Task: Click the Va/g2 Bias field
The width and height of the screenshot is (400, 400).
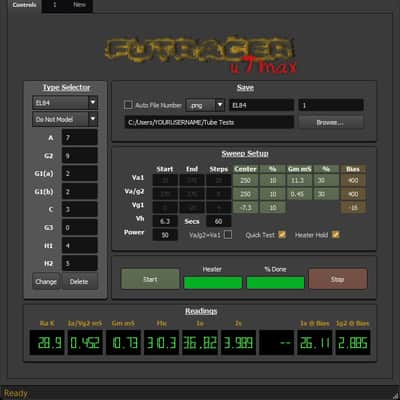Action: [353, 194]
